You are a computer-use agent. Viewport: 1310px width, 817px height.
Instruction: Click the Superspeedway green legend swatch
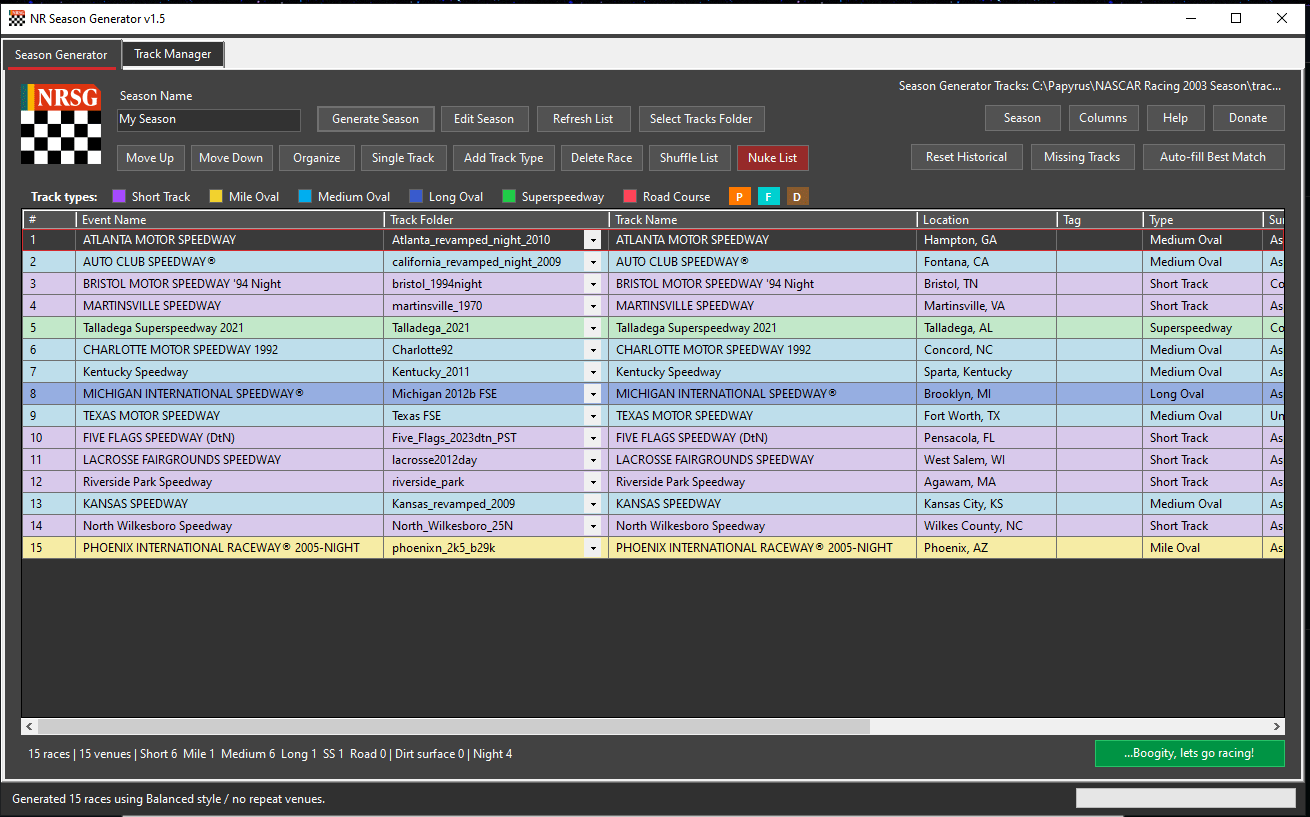509,197
